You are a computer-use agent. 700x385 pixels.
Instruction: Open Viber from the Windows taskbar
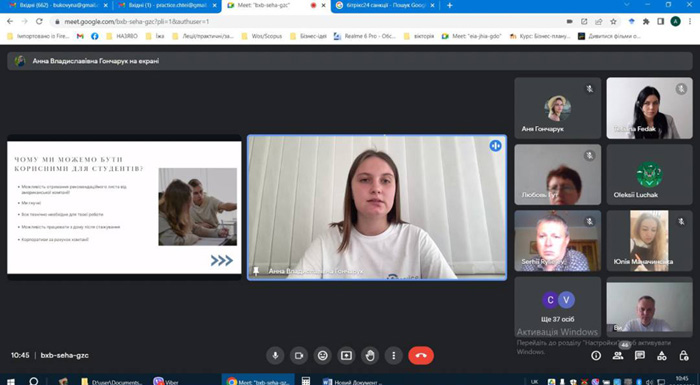[166, 381]
